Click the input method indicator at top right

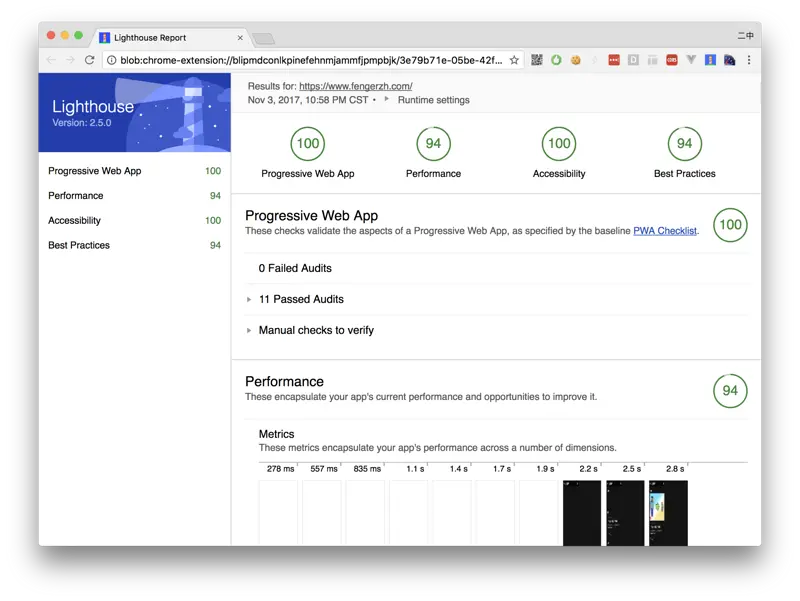pyautogui.click(x=745, y=35)
